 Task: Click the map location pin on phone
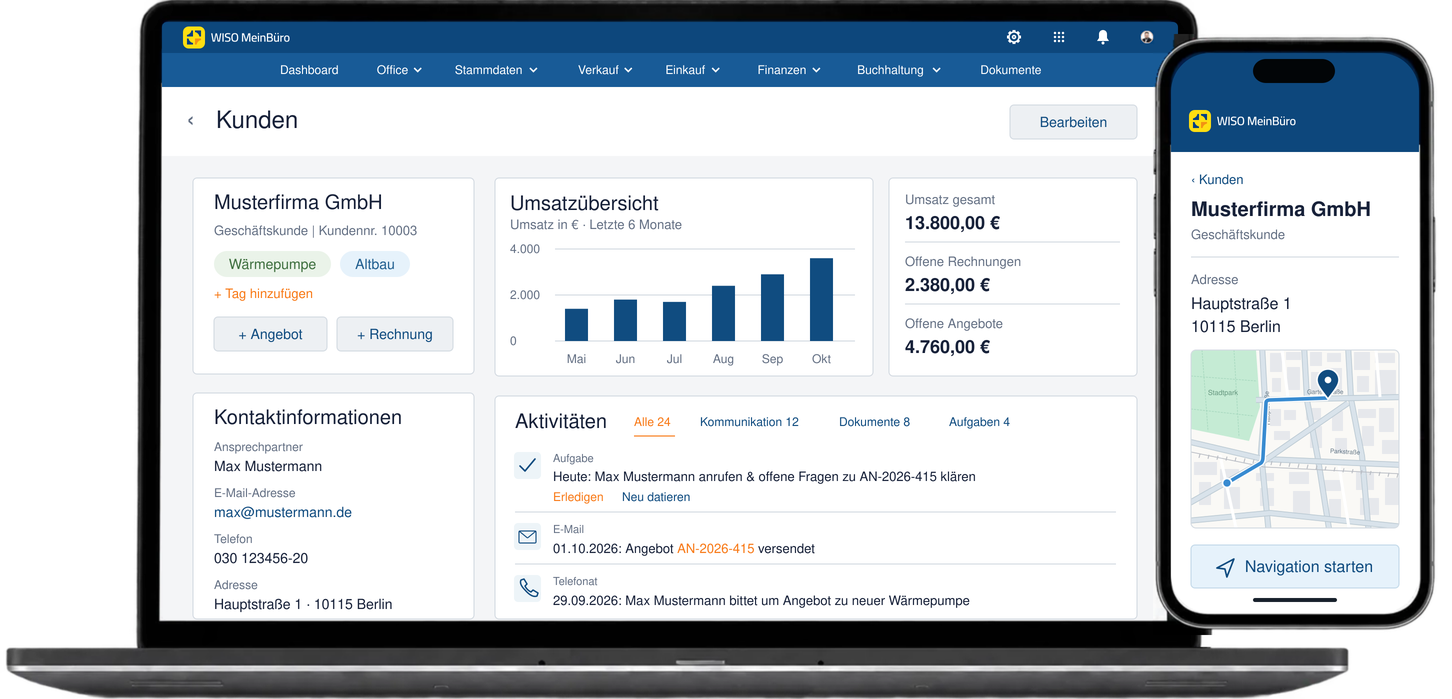pos(1328,383)
